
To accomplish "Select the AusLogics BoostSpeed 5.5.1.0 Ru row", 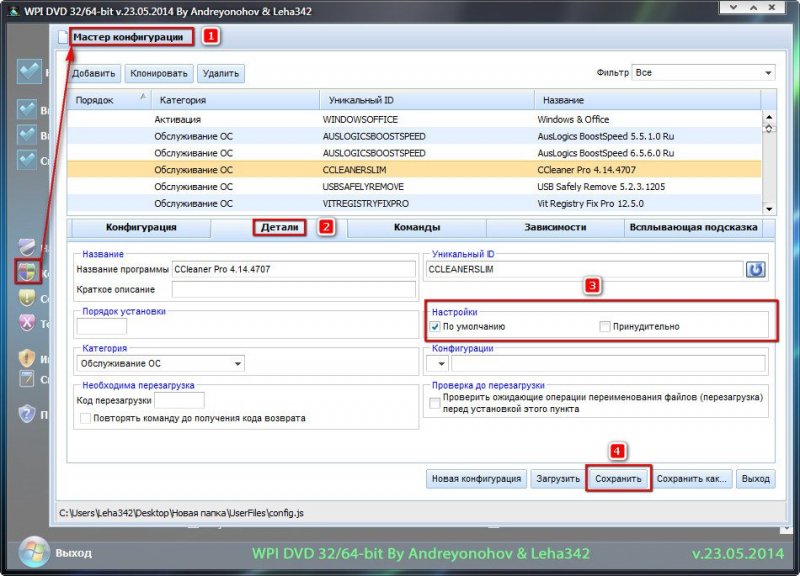I will [414, 136].
